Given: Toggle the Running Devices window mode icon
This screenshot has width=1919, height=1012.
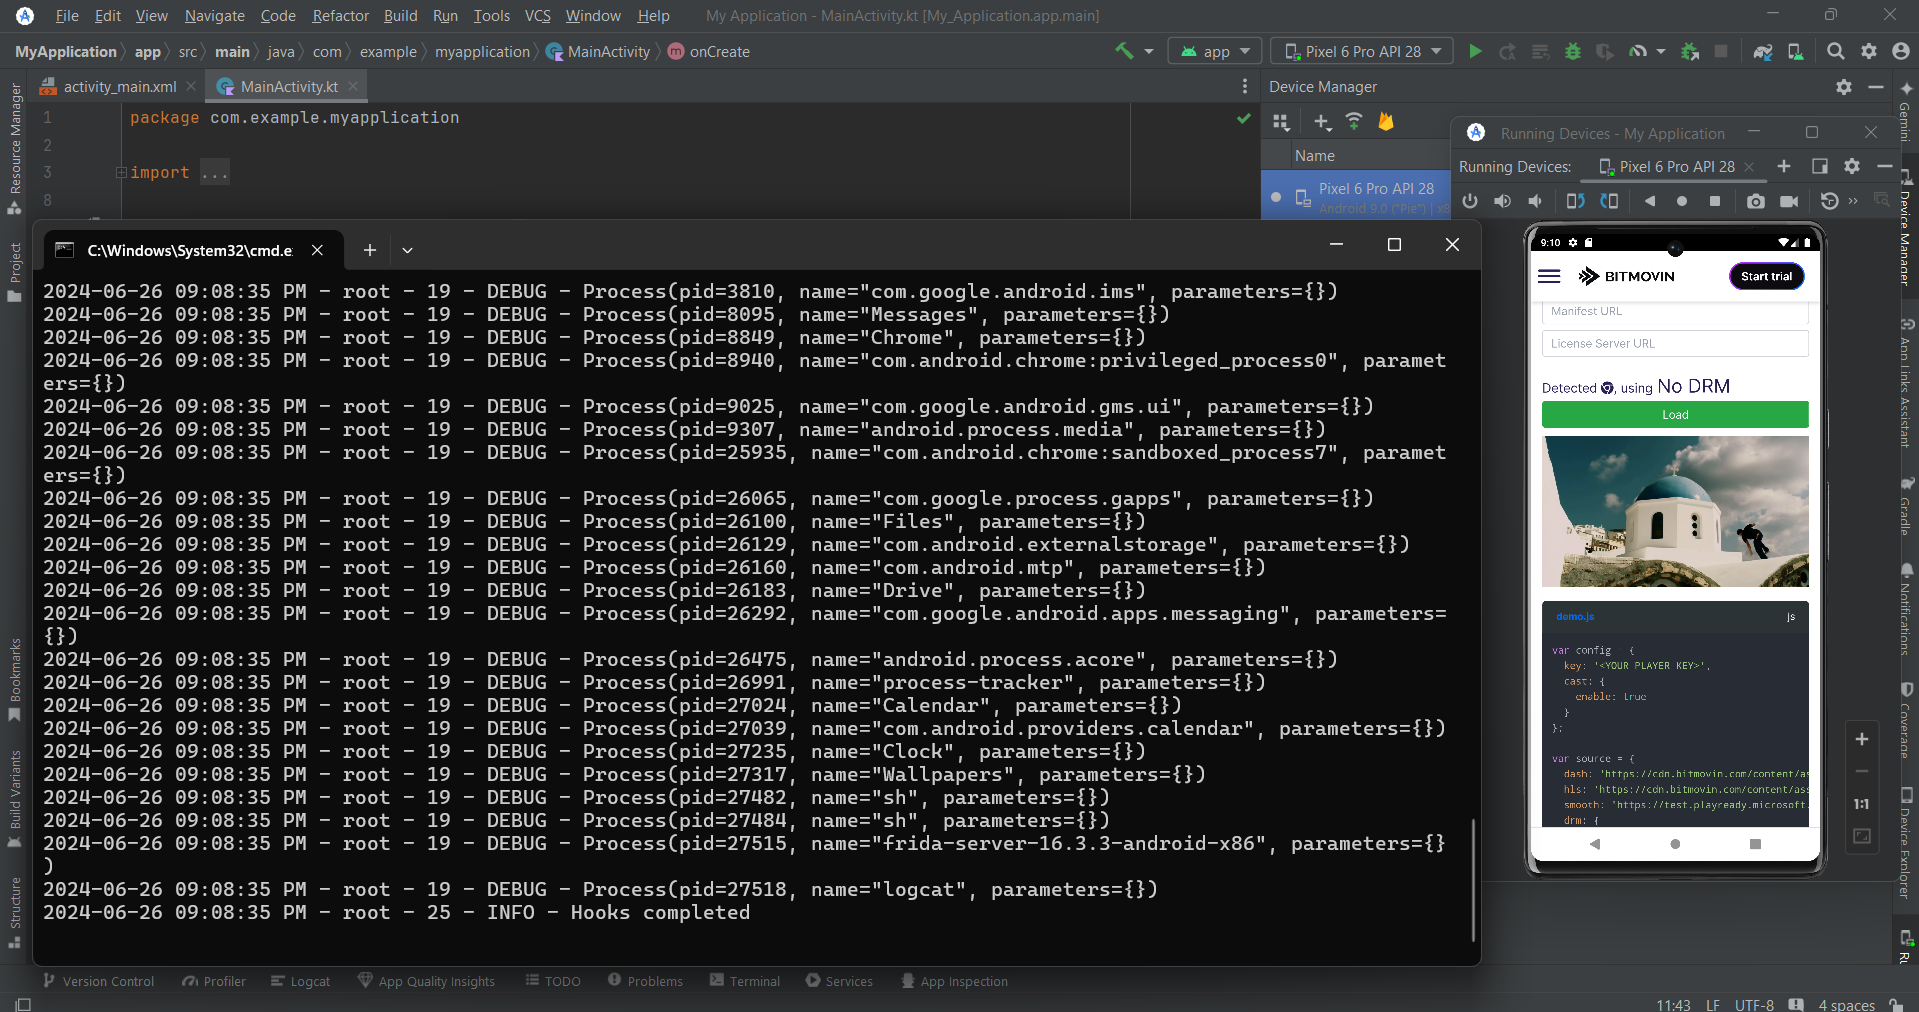Looking at the screenshot, I should click(1819, 167).
